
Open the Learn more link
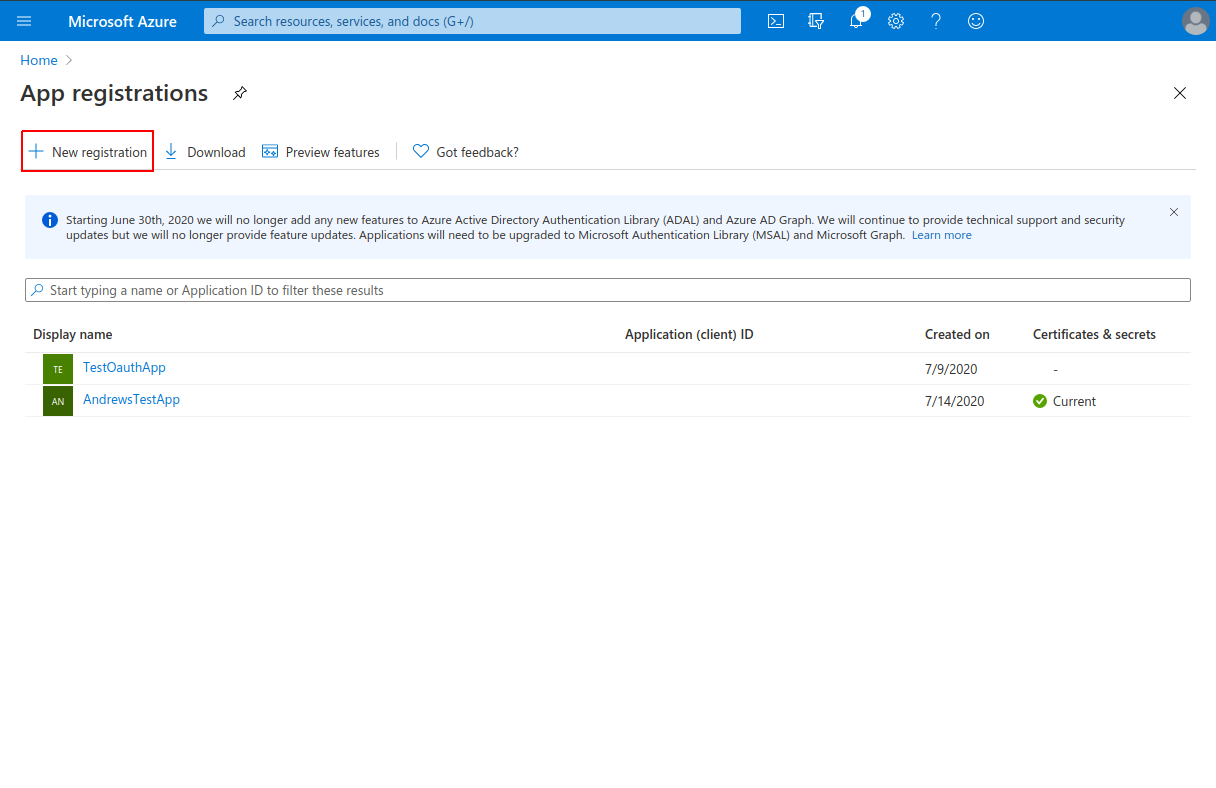tap(941, 235)
